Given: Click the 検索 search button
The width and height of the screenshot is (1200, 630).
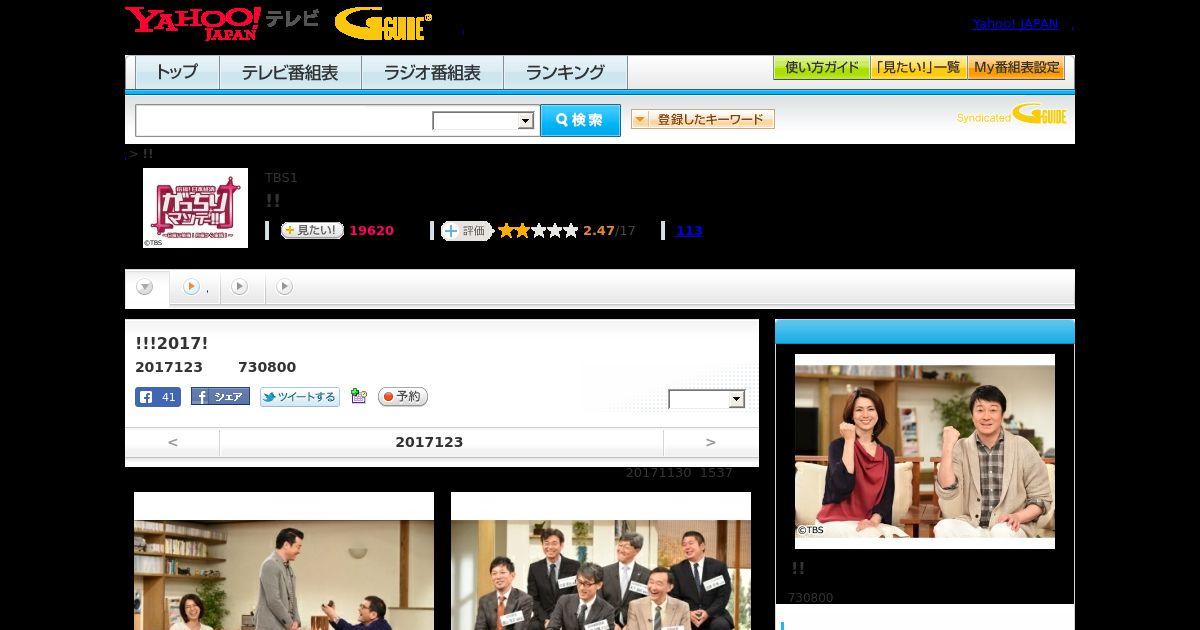Looking at the screenshot, I should [580, 121].
